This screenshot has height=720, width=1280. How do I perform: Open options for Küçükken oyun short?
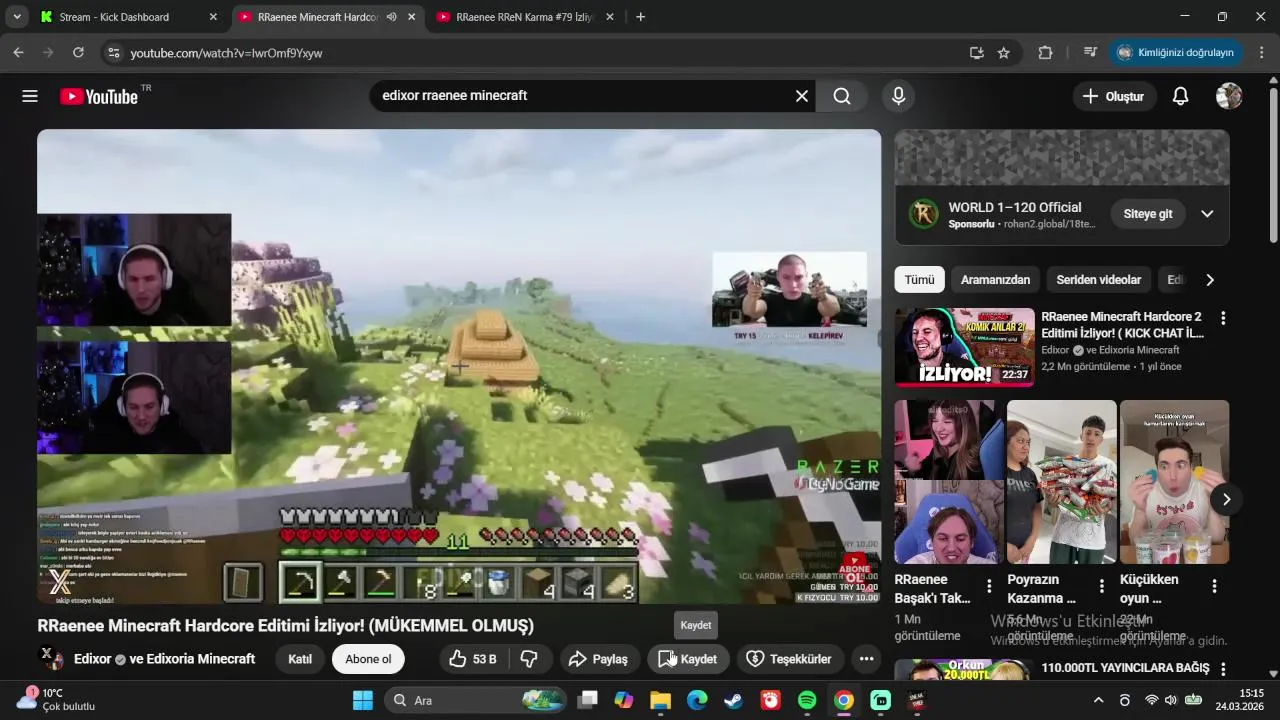1215,586
